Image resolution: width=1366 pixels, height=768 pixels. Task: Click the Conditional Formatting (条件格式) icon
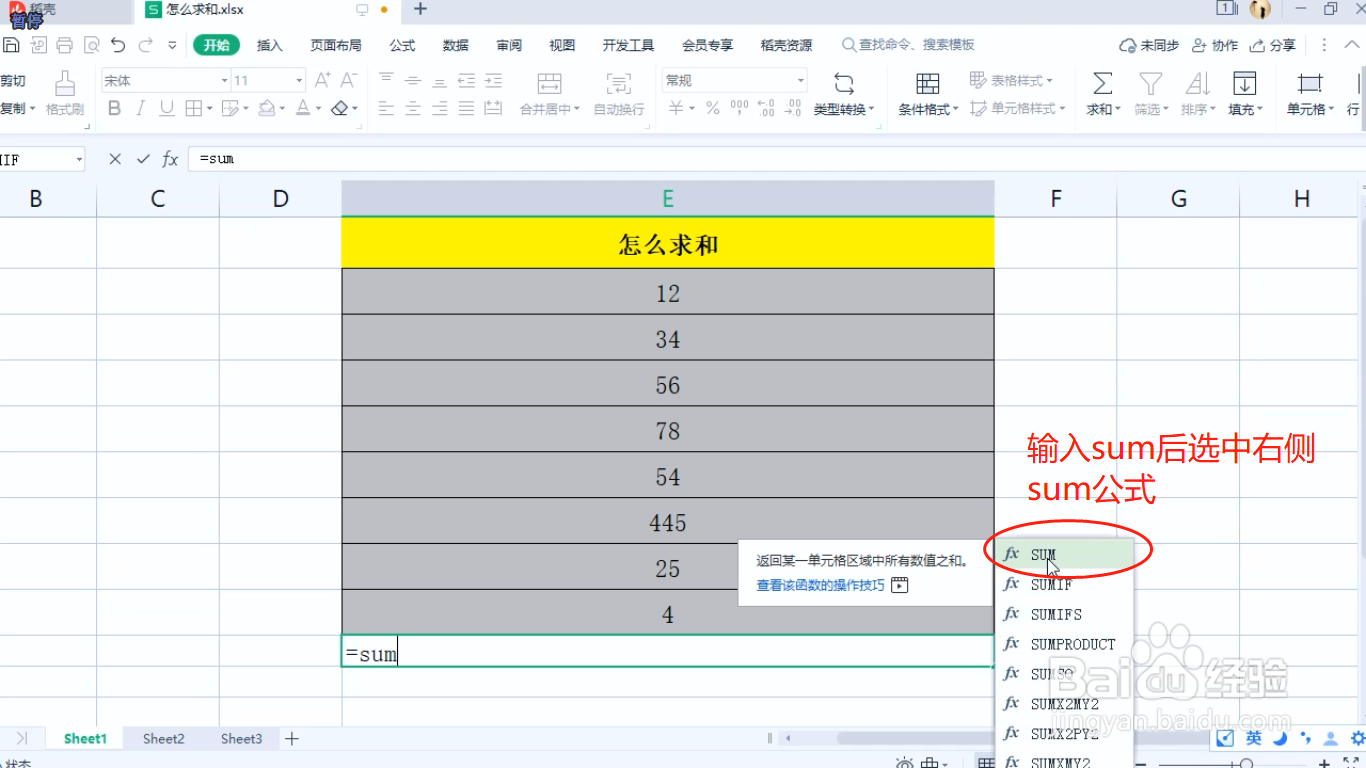point(928,83)
